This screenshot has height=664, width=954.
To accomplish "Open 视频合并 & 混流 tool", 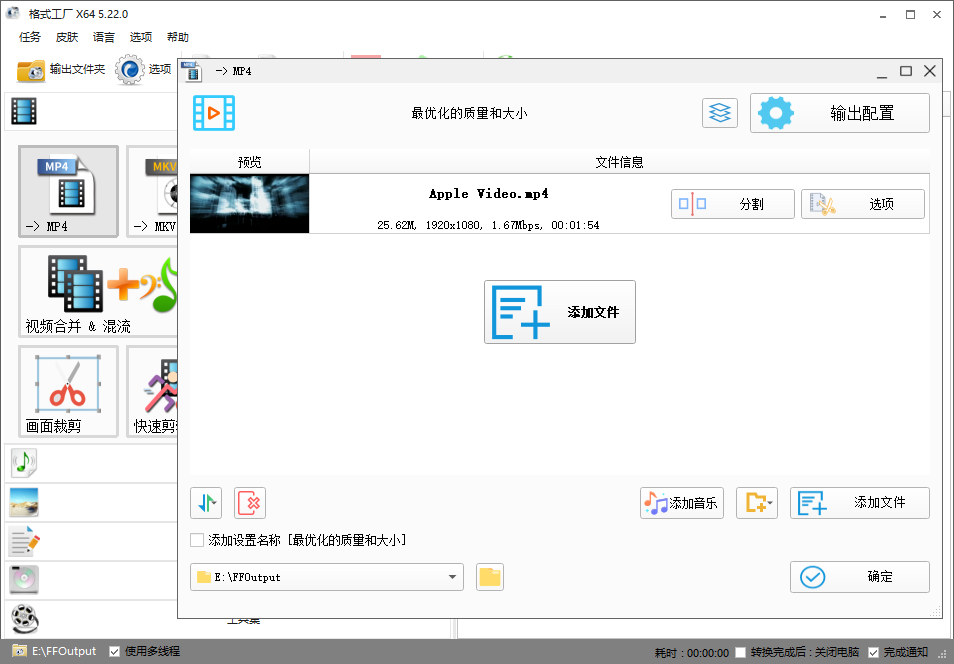I will [x=99, y=292].
